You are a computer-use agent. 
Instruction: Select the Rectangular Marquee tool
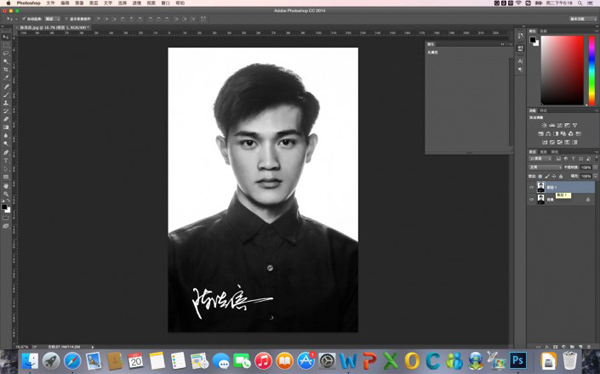[x=6, y=45]
